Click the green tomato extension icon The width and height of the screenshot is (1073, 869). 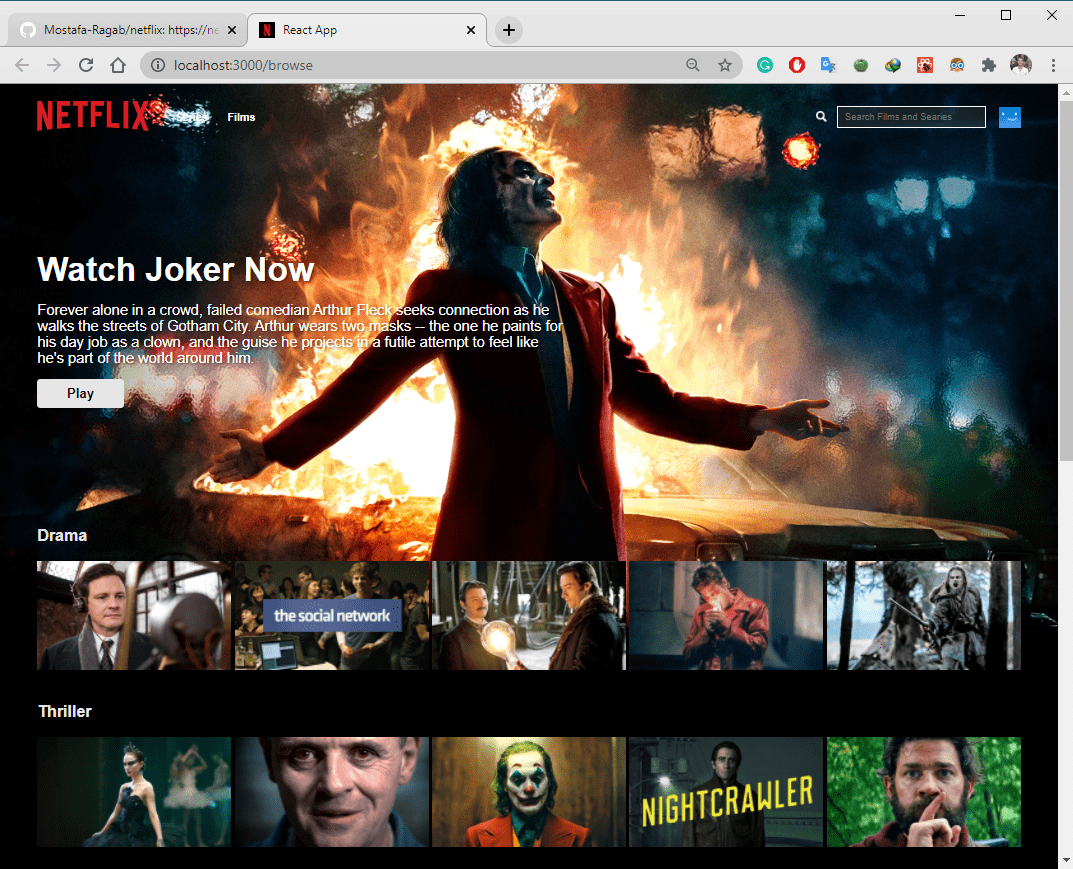(861, 65)
